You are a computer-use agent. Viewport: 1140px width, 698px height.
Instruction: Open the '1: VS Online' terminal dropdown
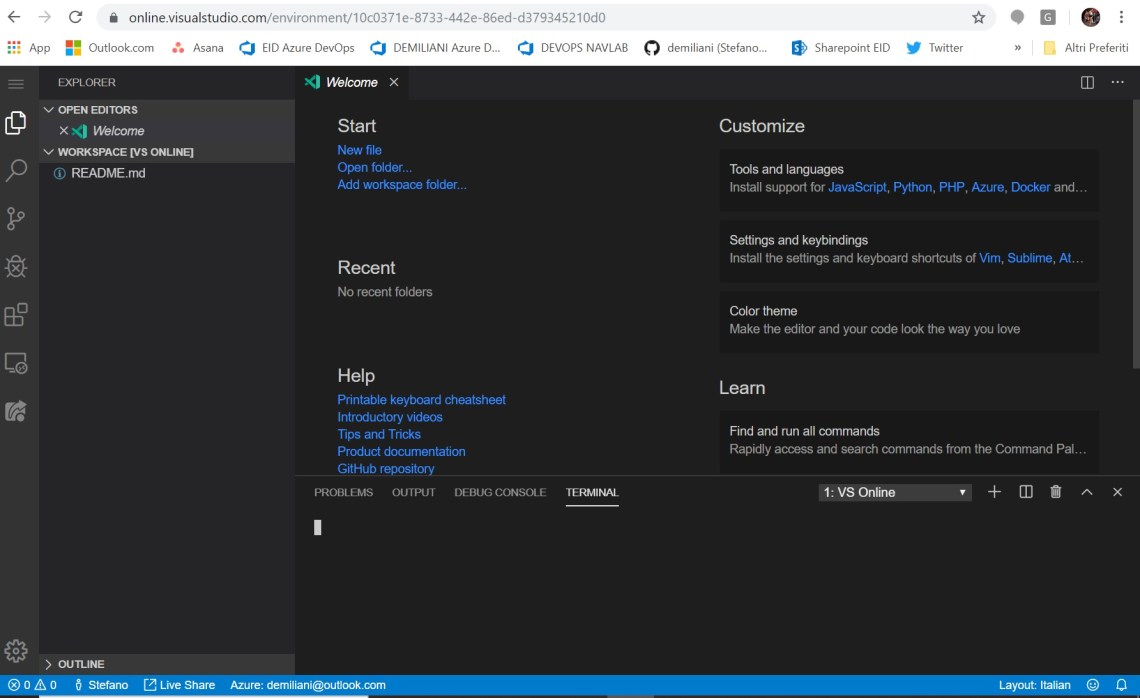point(893,491)
